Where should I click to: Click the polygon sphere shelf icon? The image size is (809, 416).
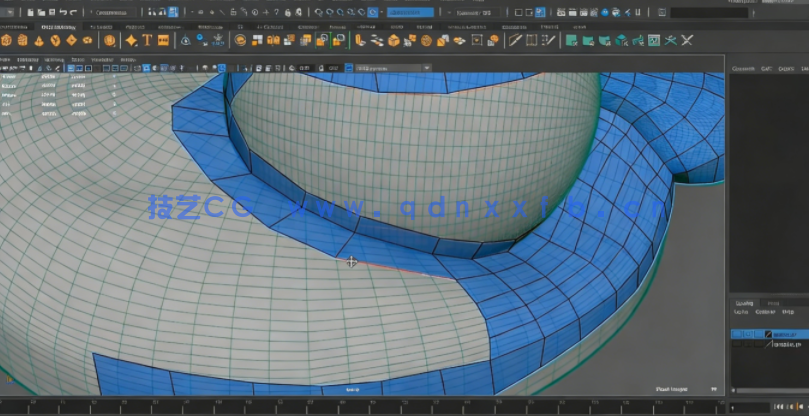(7, 40)
